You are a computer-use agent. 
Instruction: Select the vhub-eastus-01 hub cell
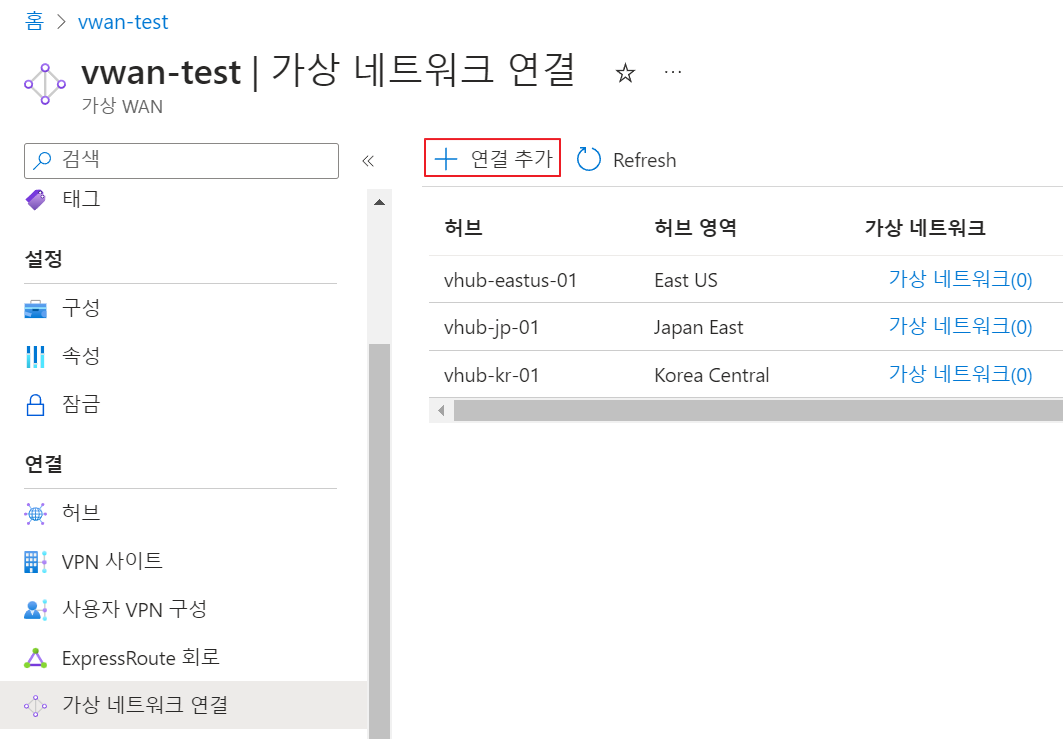point(510,280)
